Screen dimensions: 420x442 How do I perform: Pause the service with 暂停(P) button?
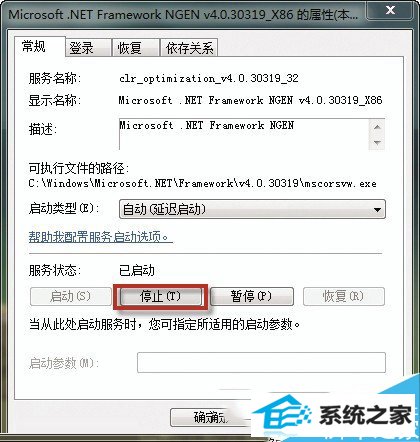coord(252,296)
